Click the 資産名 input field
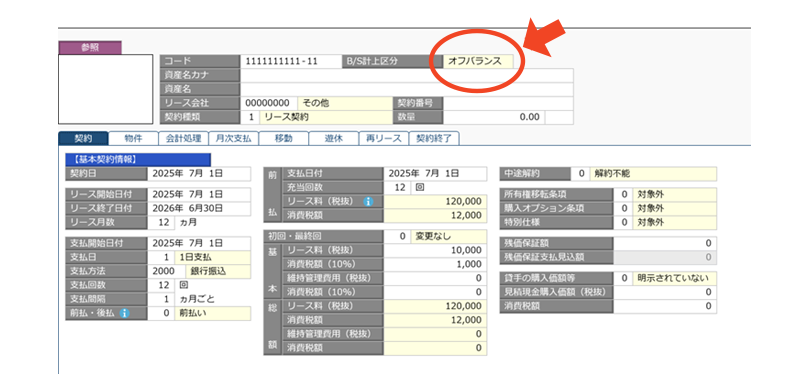 coord(406,89)
